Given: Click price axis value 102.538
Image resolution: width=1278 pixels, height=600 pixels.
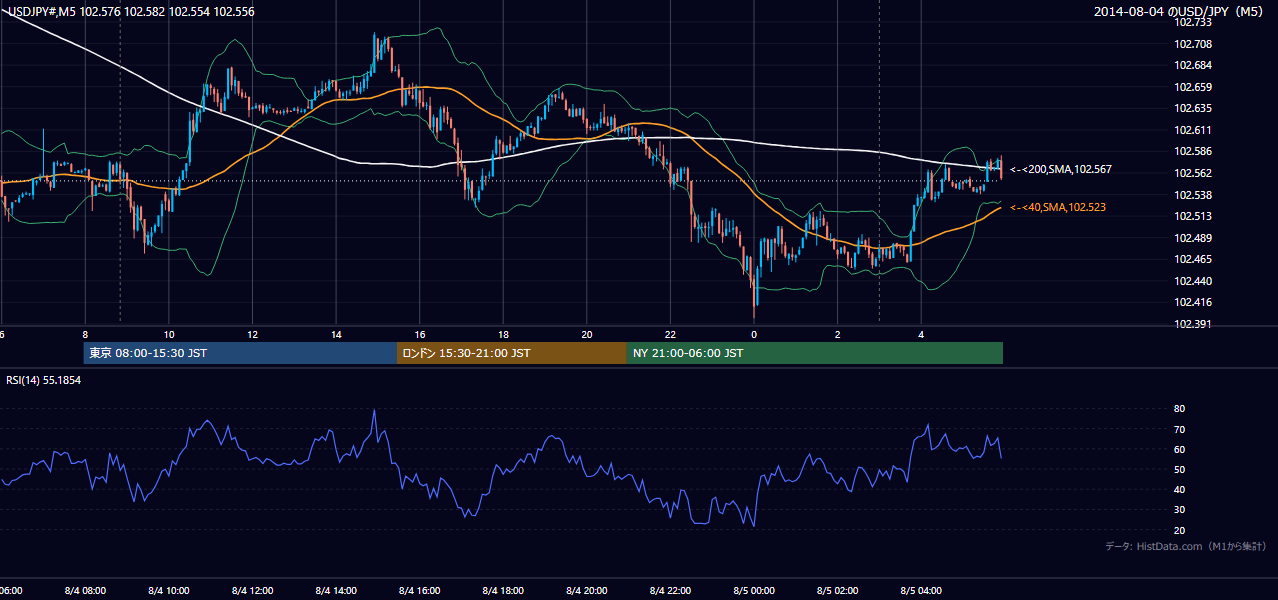Looking at the screenshot, I should [x=1194, y=195].
